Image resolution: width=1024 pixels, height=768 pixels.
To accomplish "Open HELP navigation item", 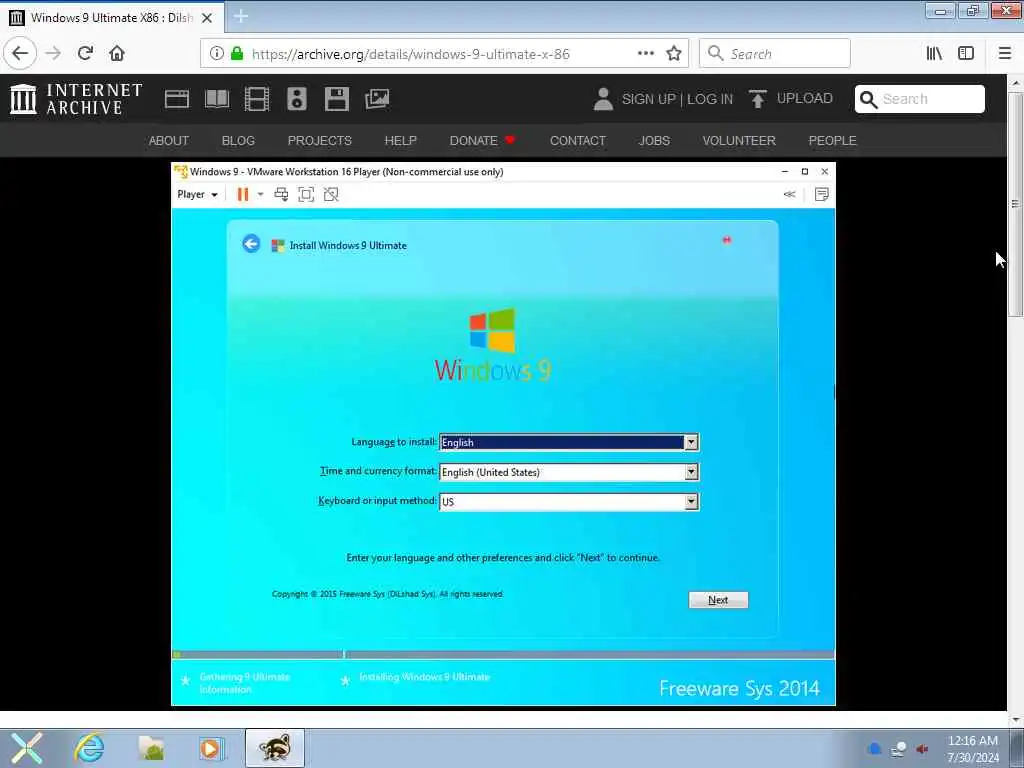I will 400,140.
